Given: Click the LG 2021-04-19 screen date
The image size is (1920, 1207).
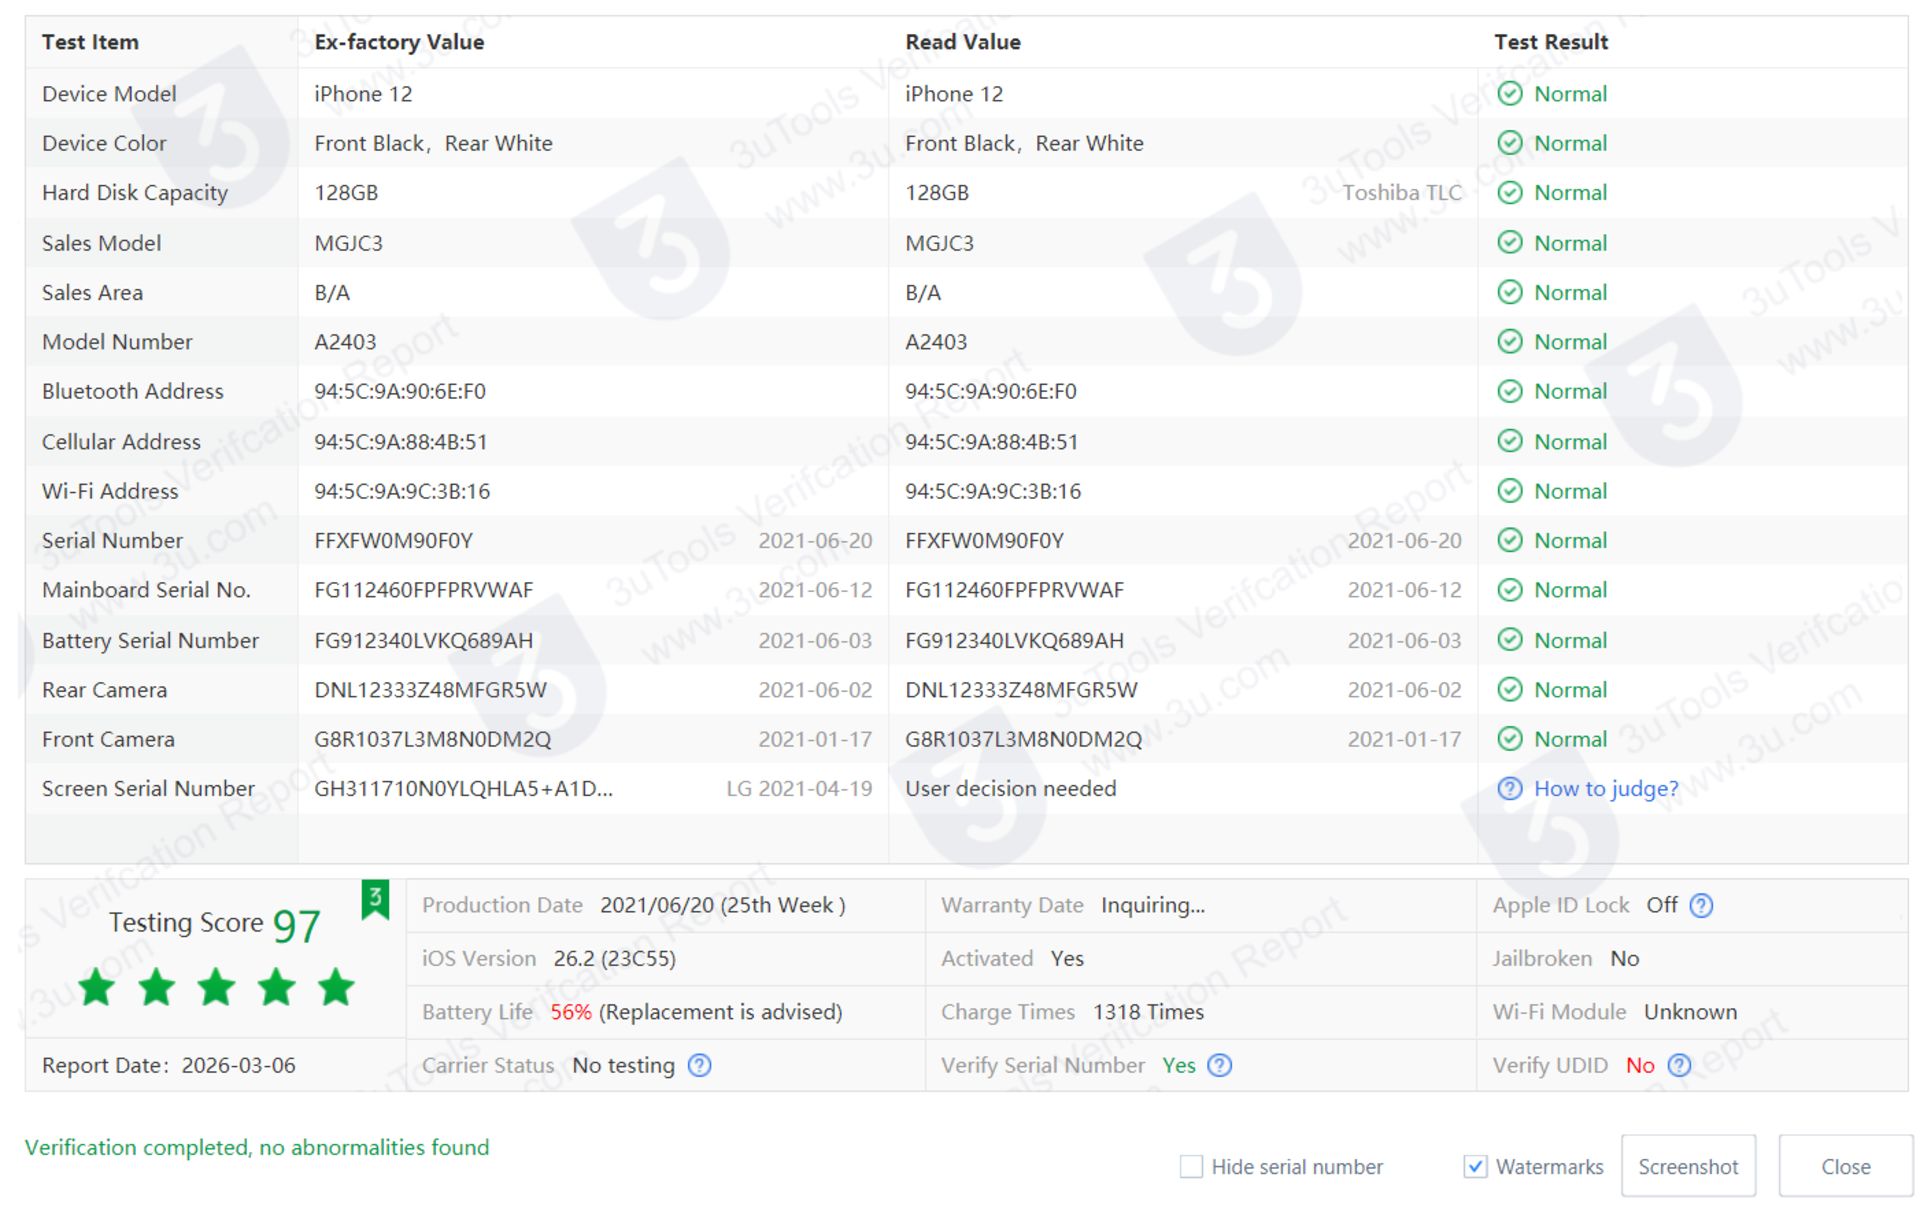Looking at the screenshot, I should pos(799,789).
